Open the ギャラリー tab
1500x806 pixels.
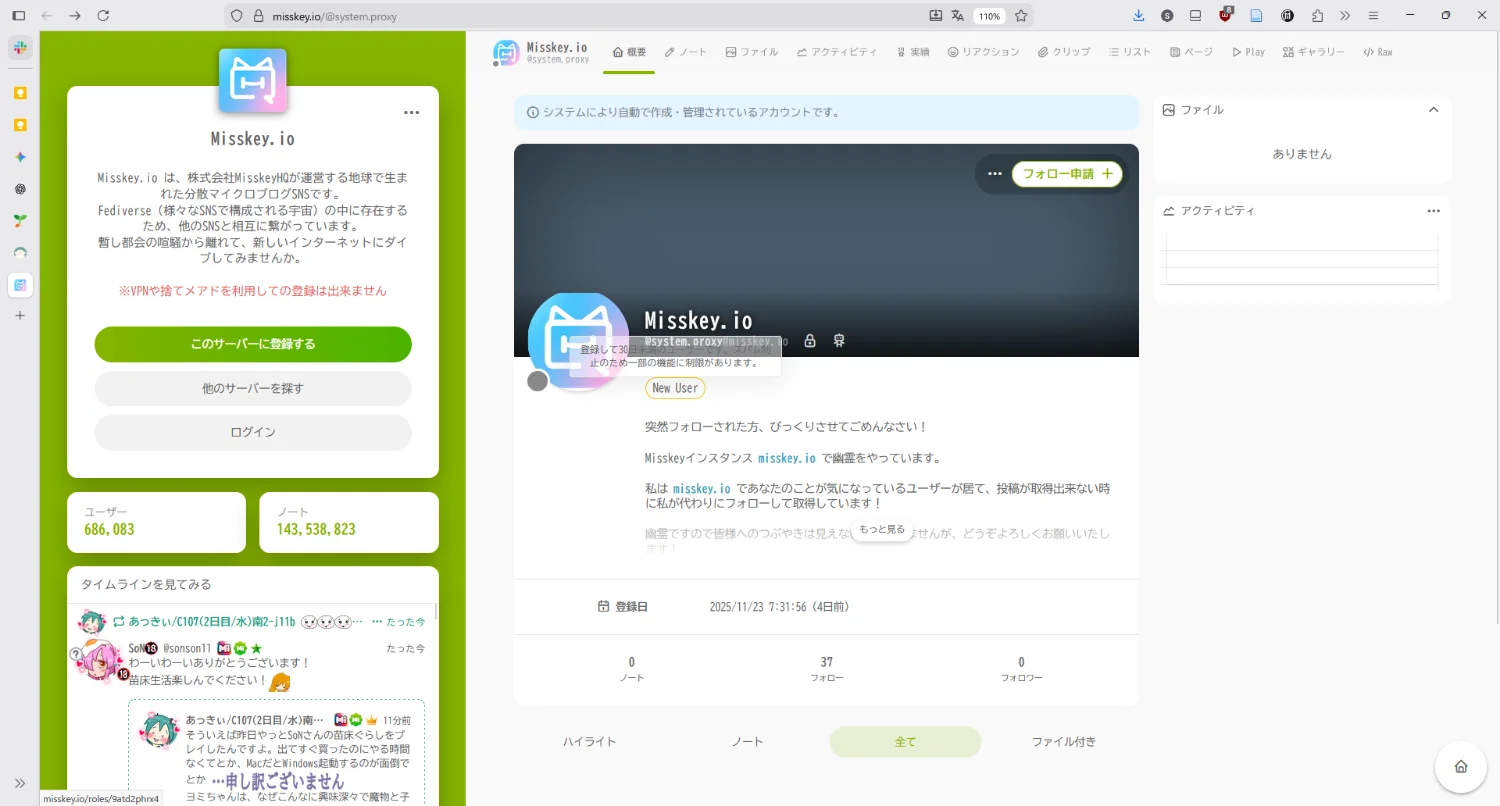1313,52
